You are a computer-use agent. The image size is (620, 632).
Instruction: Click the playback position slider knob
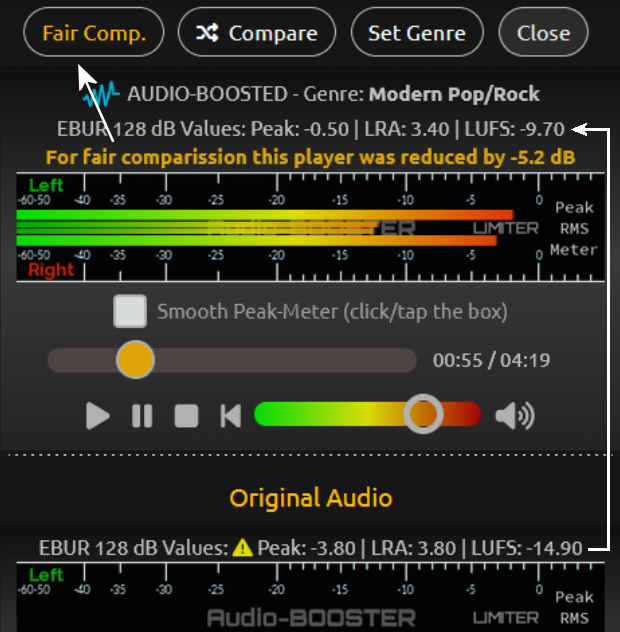[135, 360]
